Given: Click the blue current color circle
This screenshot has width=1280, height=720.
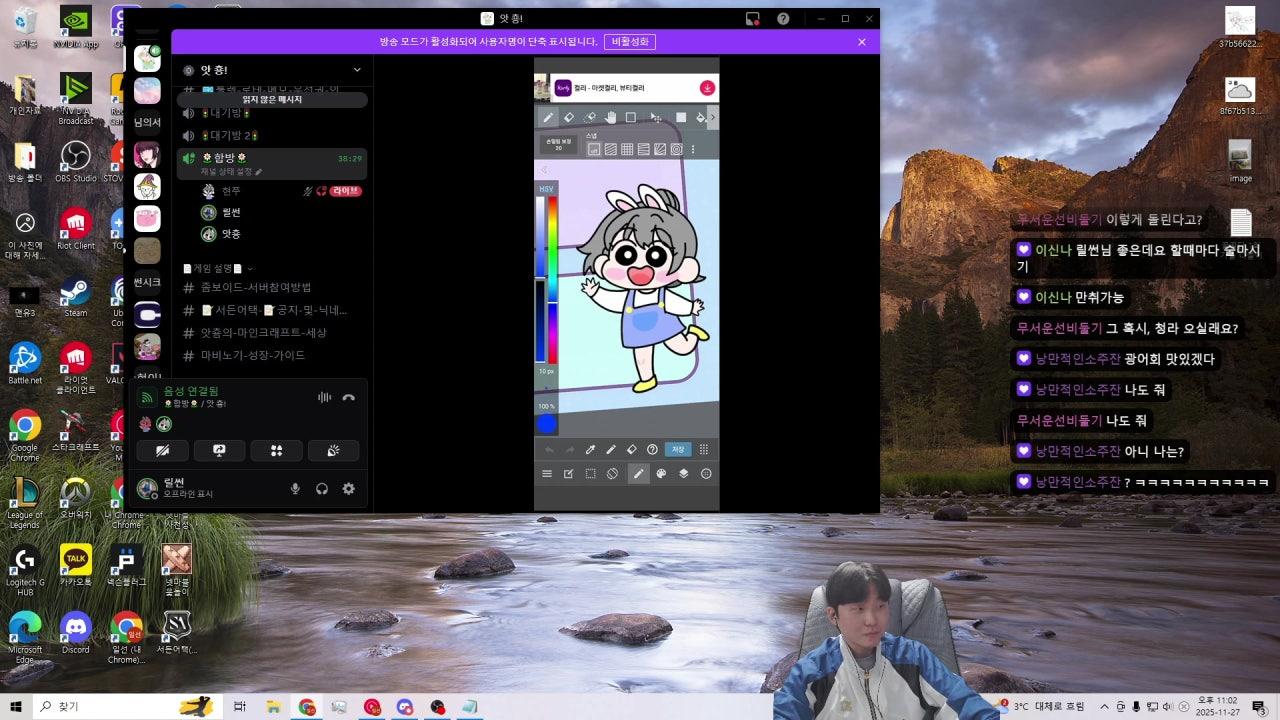Looking at the screenshot, I should (546, 424).
